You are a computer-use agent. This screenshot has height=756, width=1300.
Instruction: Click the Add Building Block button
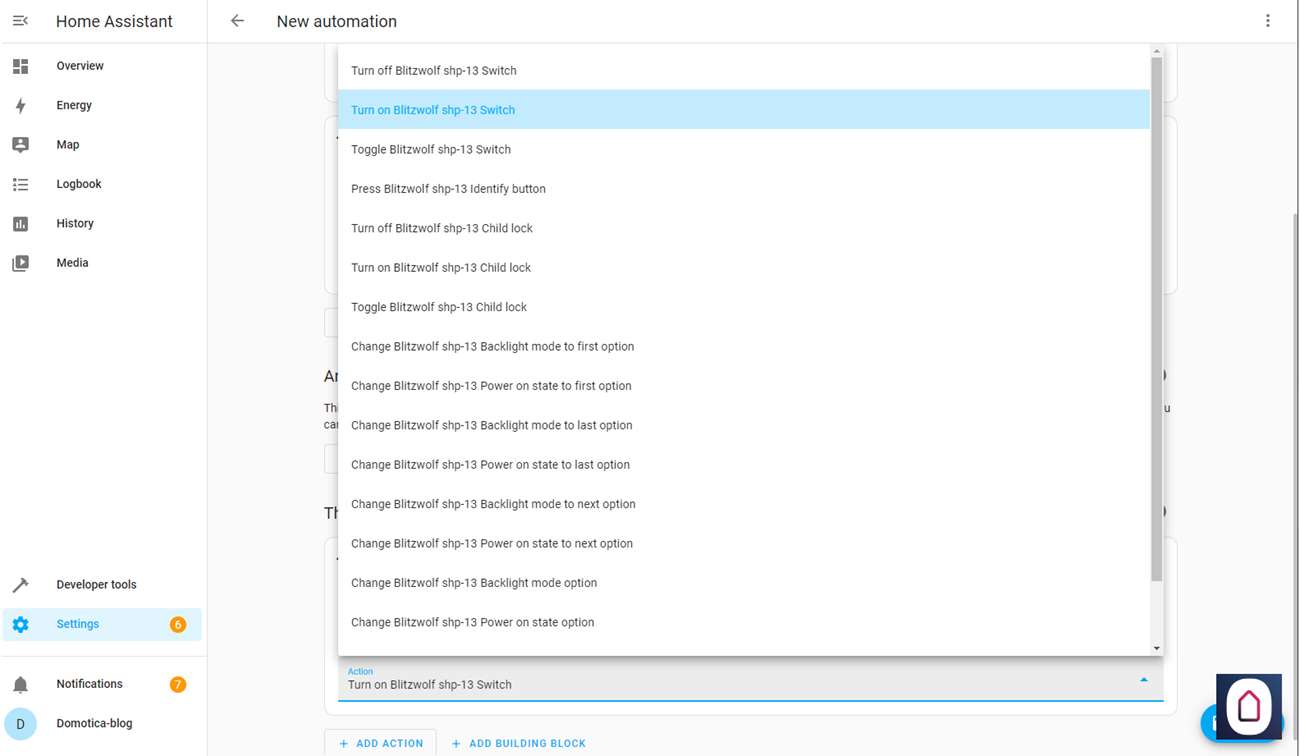518,743
